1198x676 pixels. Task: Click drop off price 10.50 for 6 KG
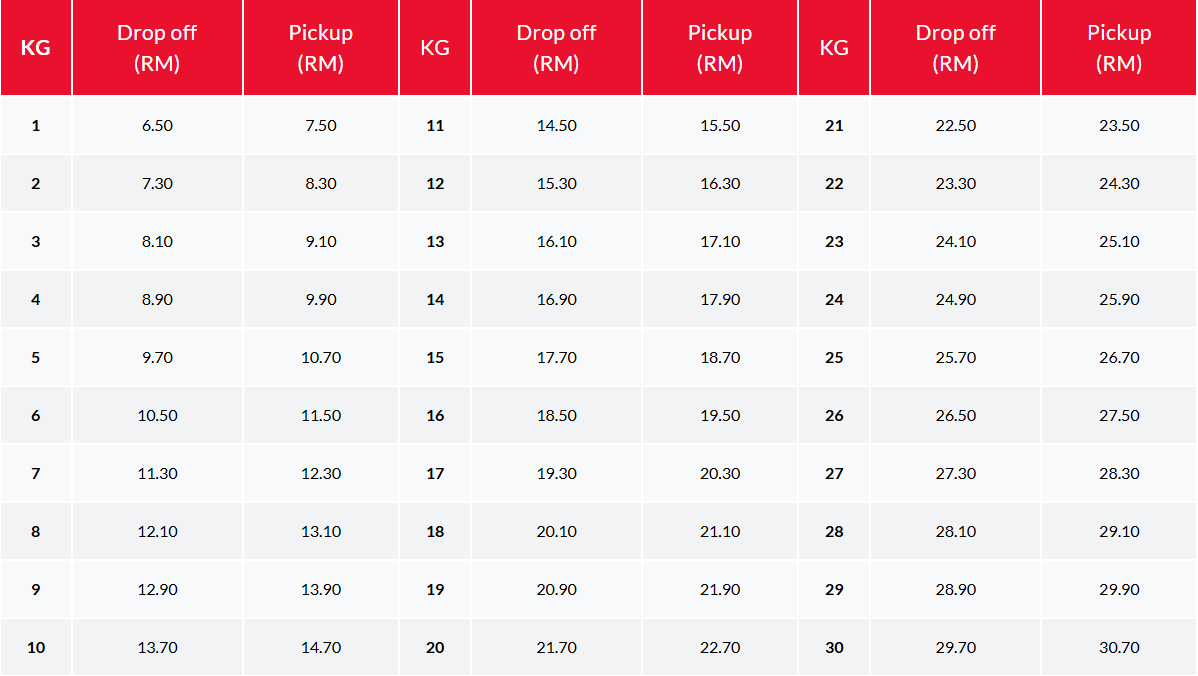(x=157, y=416)
